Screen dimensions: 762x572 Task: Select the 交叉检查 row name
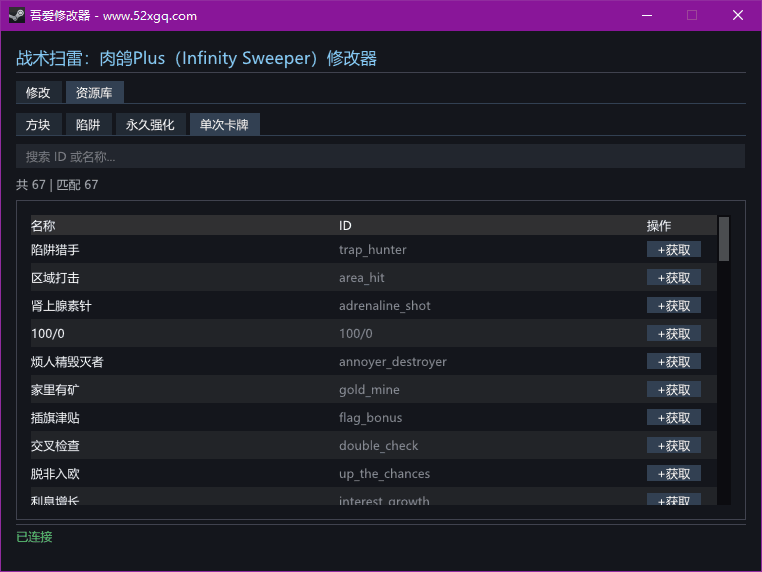click(55, 446)
